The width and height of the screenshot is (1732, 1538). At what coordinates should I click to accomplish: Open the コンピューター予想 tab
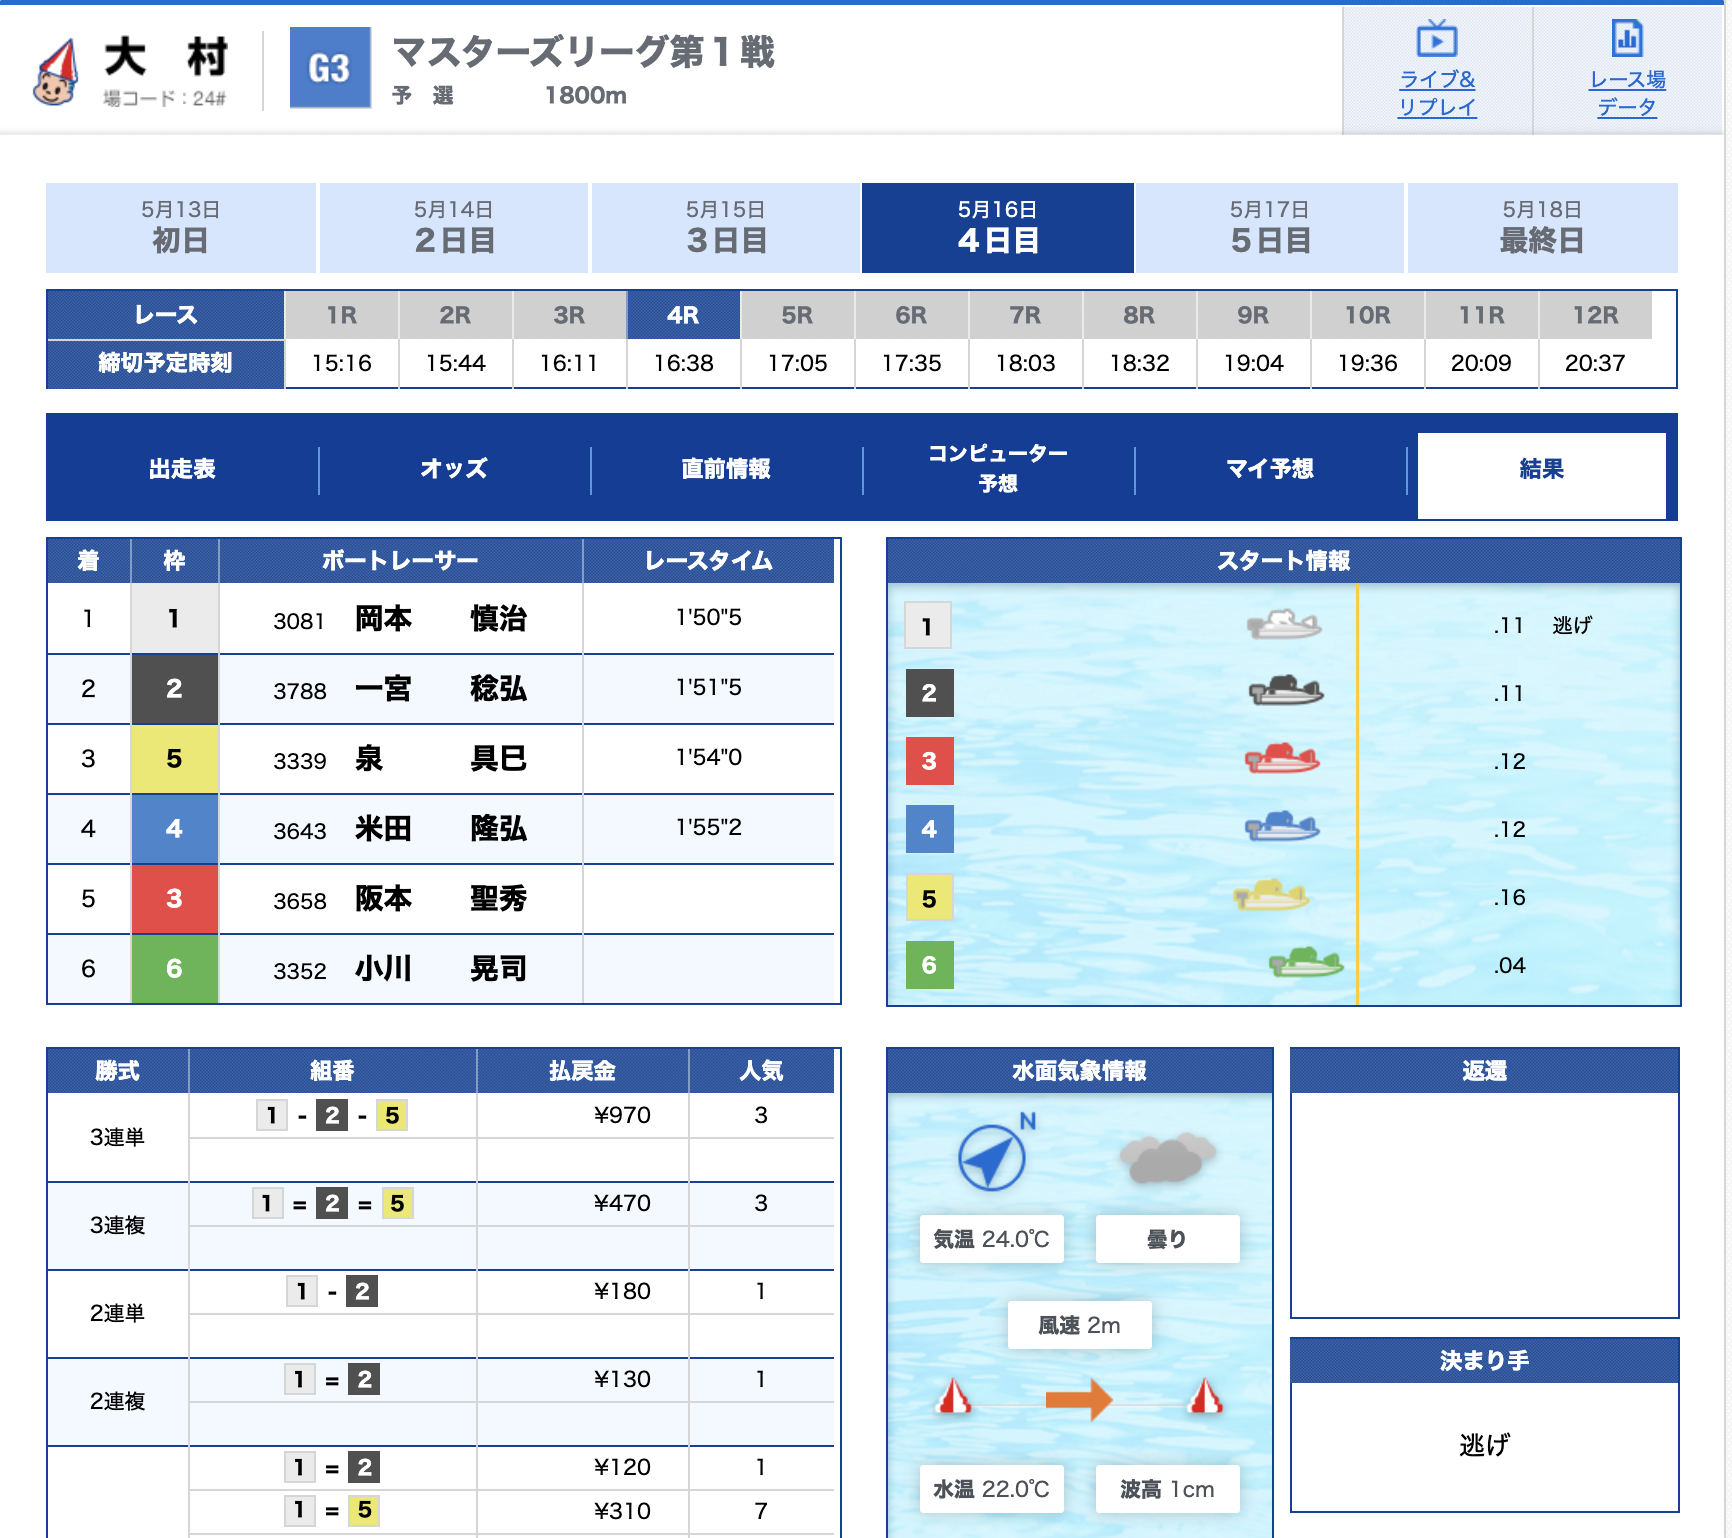click(x=998, y=469)
